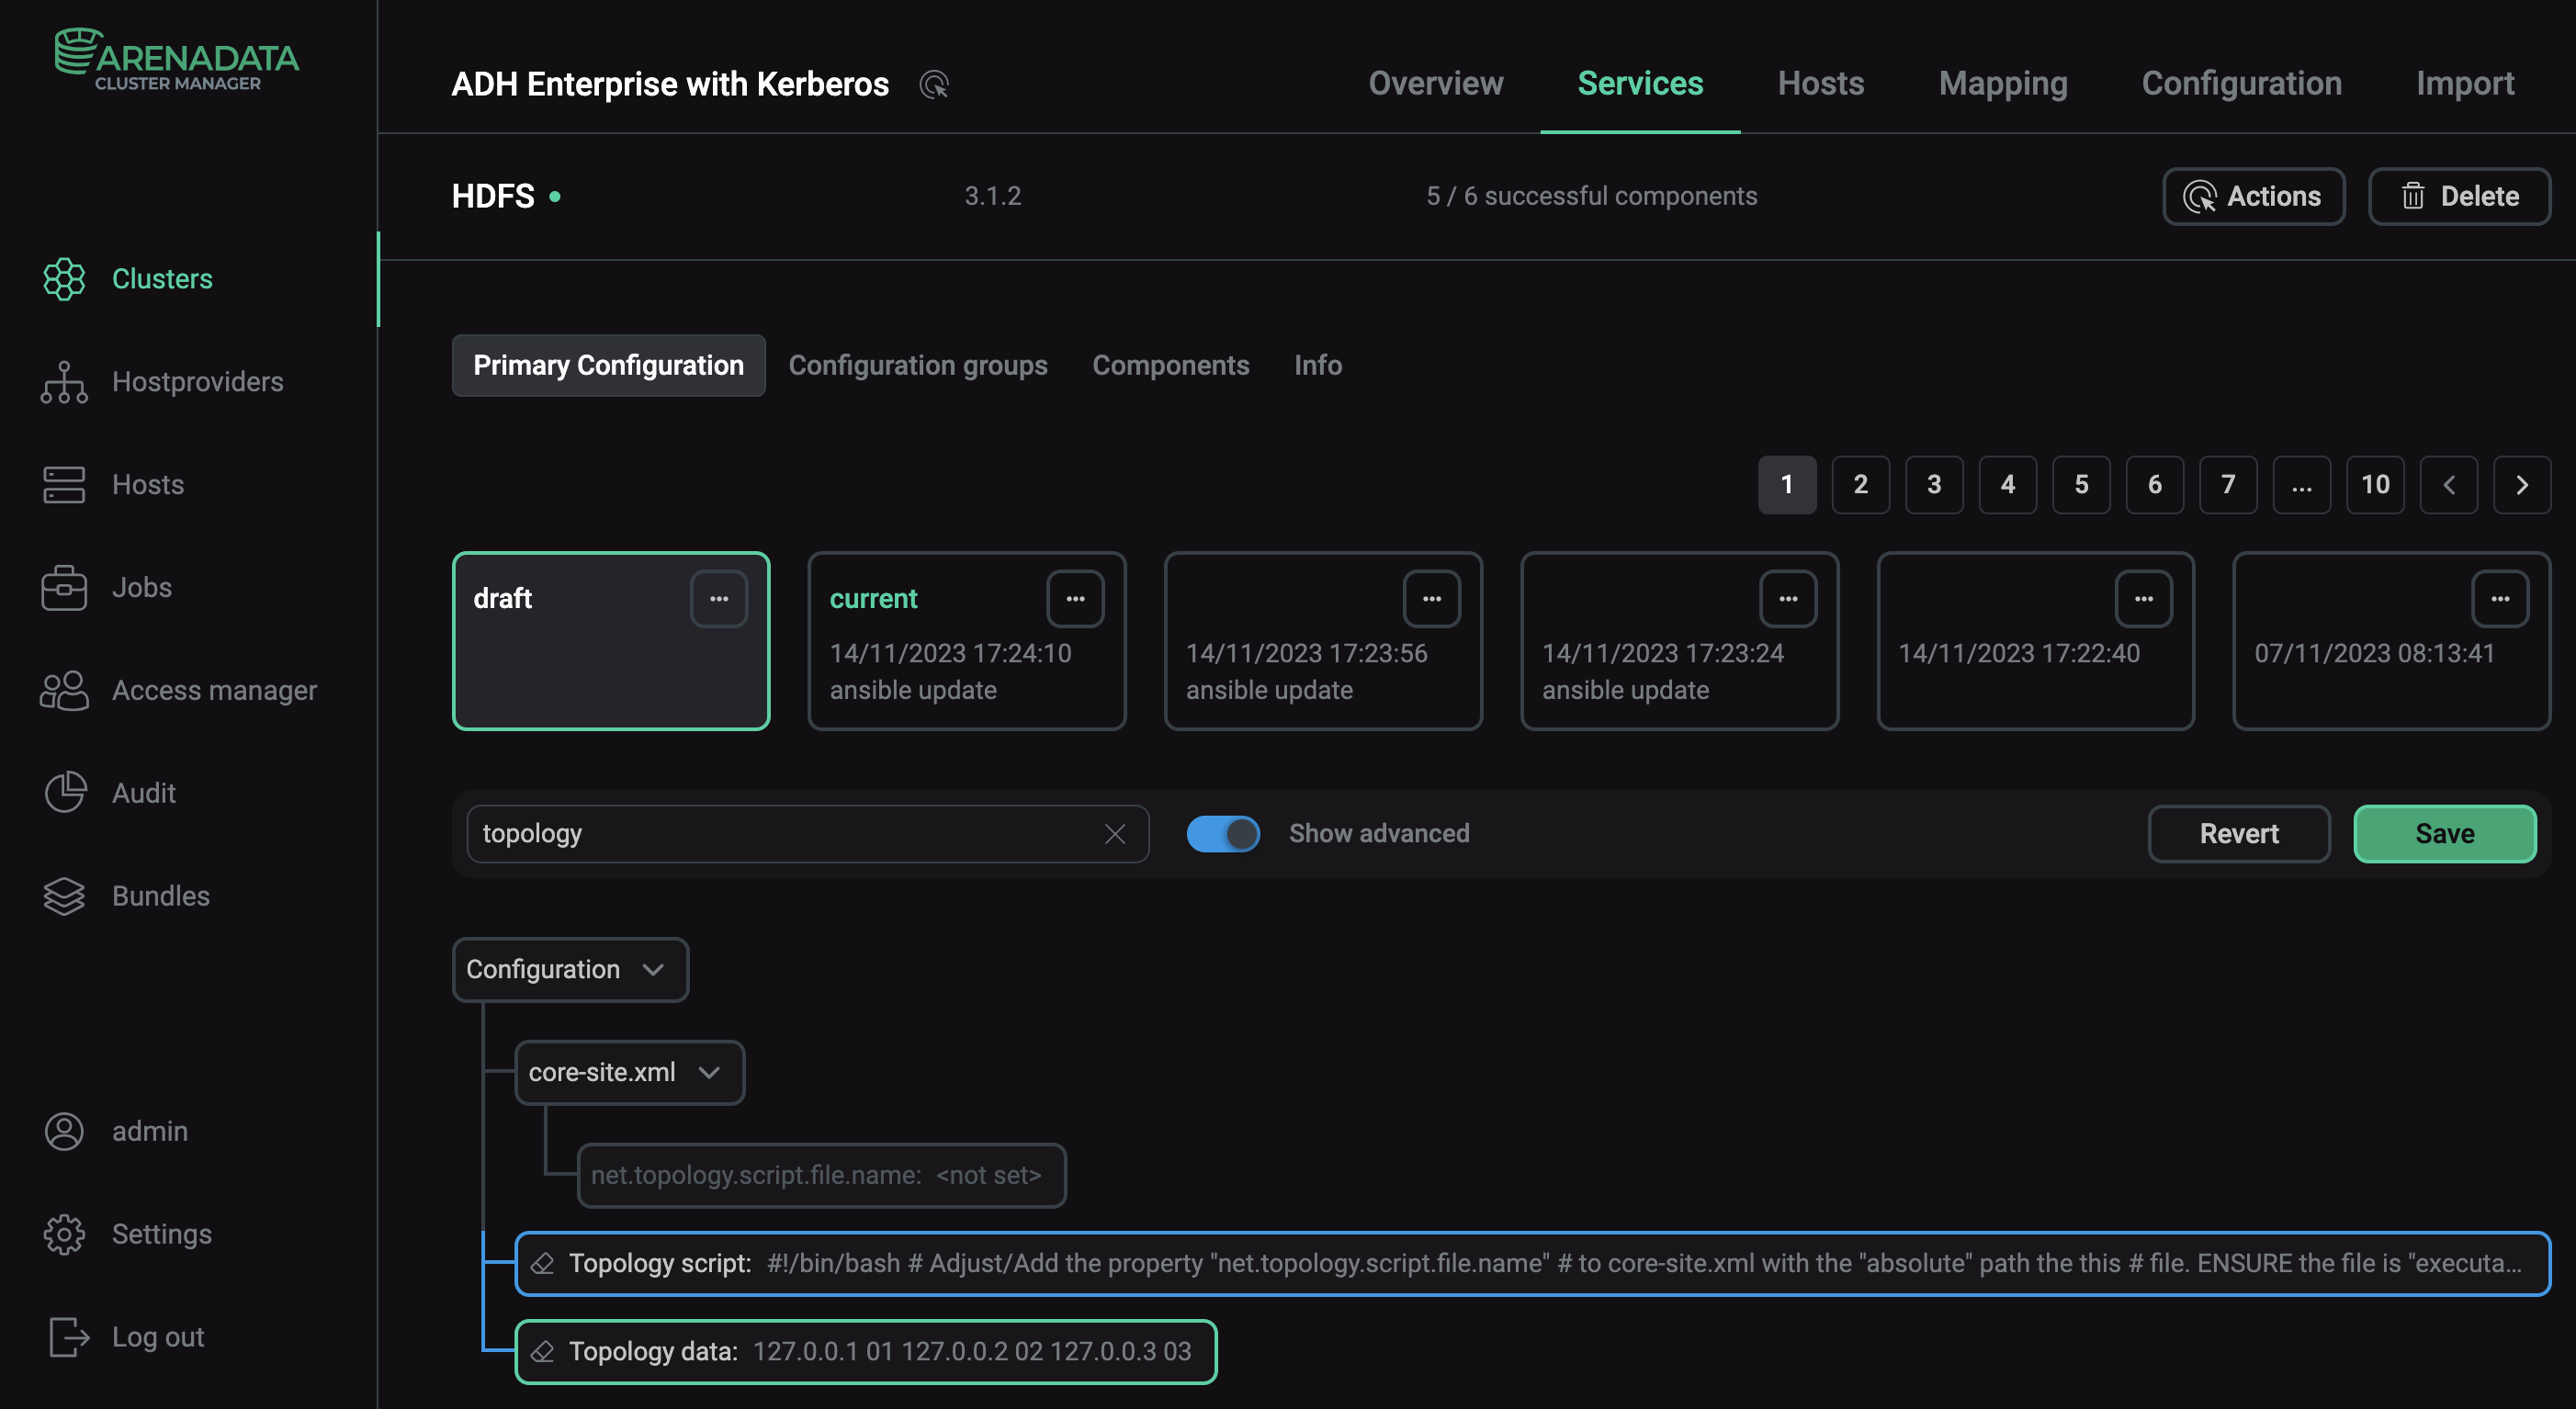Open the Jobs briefcase icon
Viewport: 2576px width, 1409px height.
pos(64,587)
